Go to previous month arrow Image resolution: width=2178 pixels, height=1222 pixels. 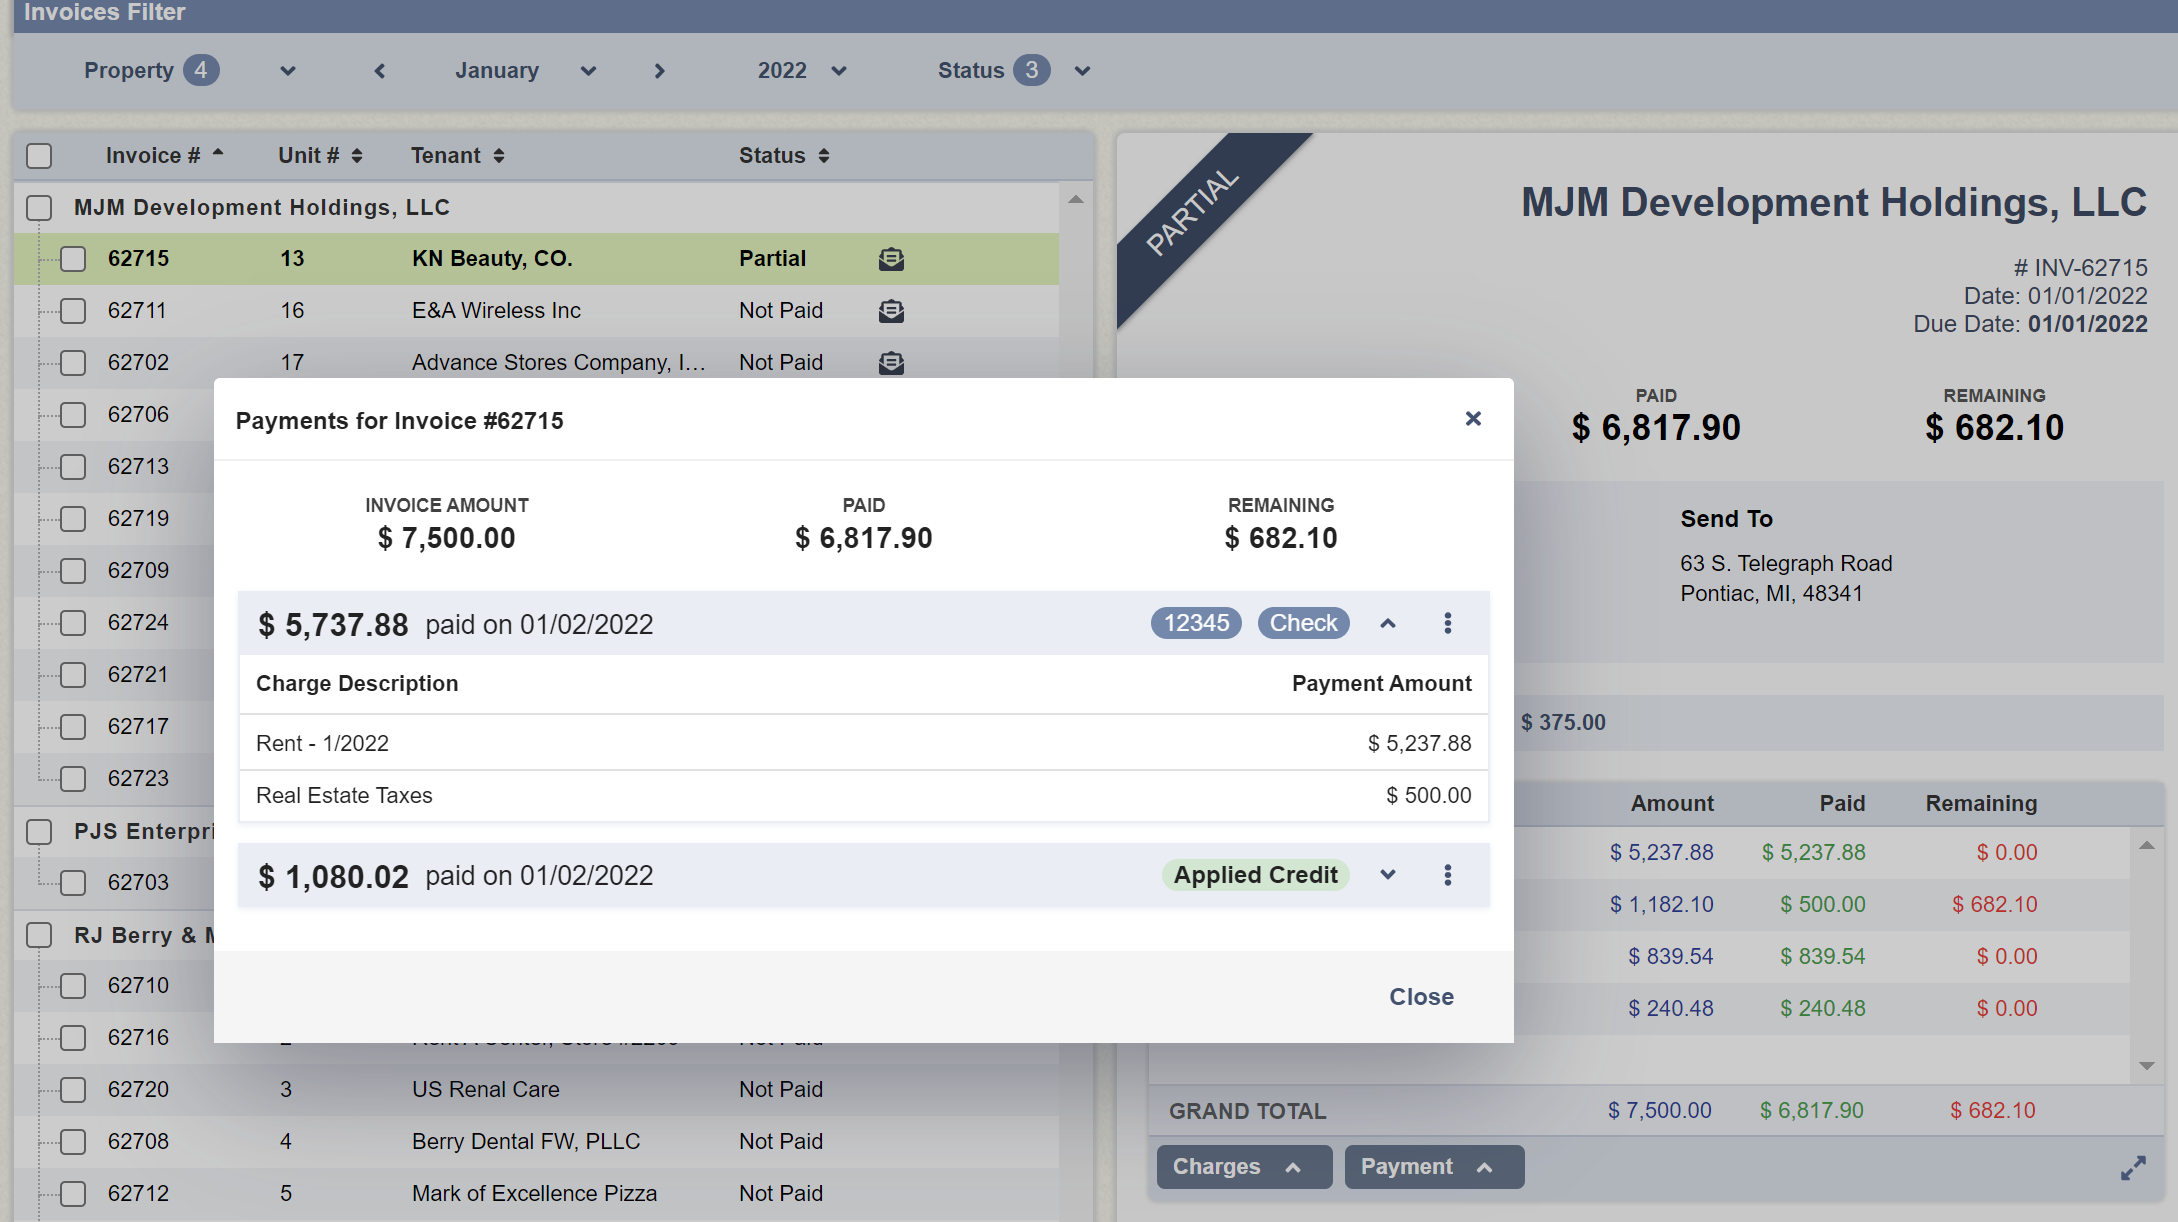380,71
